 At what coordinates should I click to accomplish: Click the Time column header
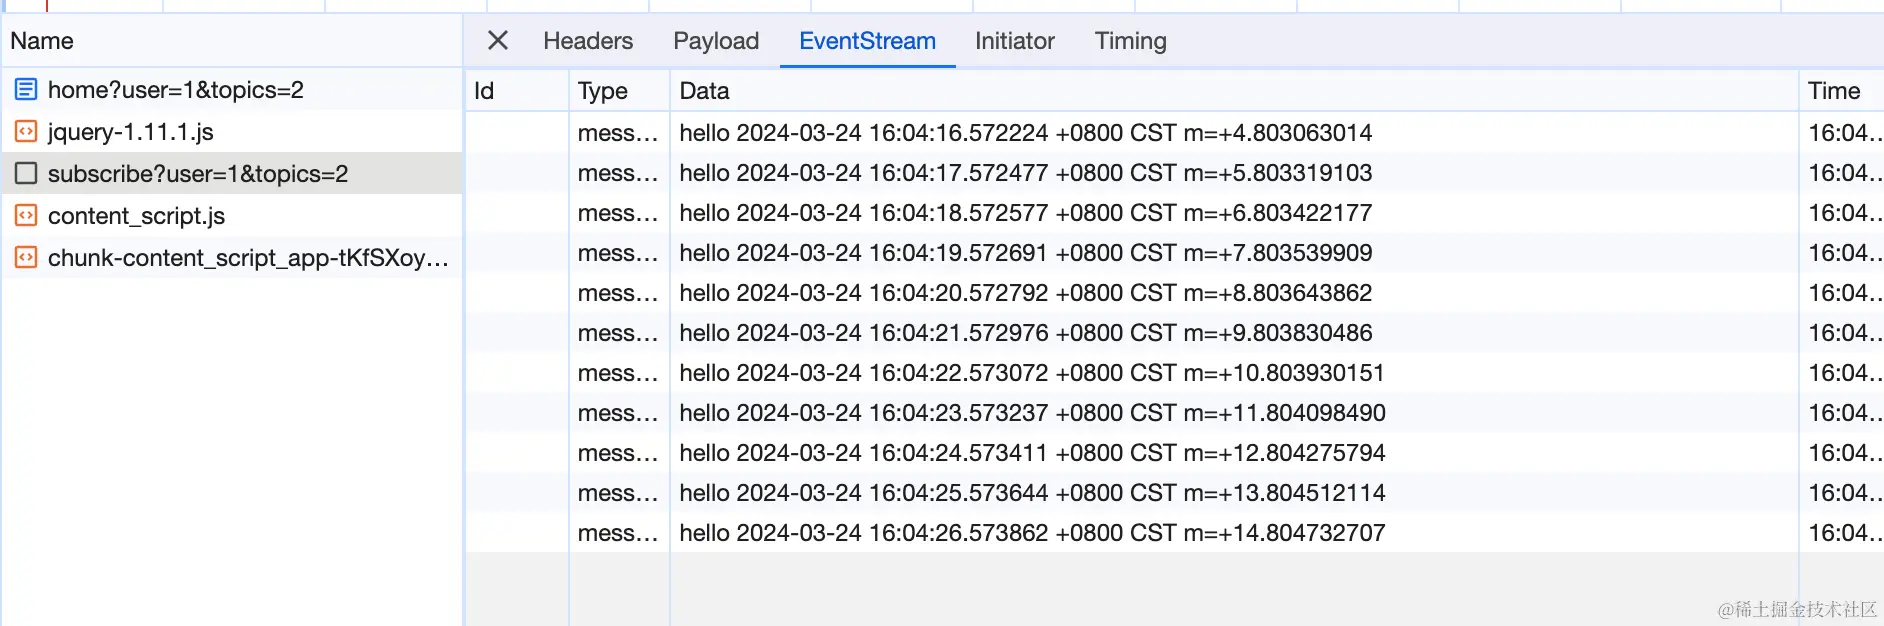pos(1833,91)
